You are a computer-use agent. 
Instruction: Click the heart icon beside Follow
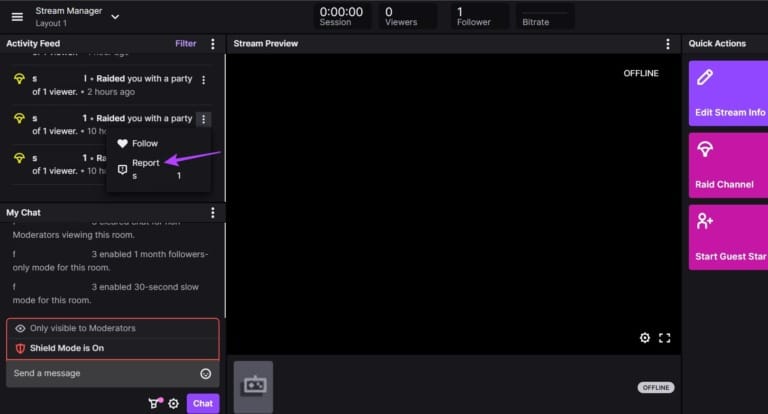(122, 144)
